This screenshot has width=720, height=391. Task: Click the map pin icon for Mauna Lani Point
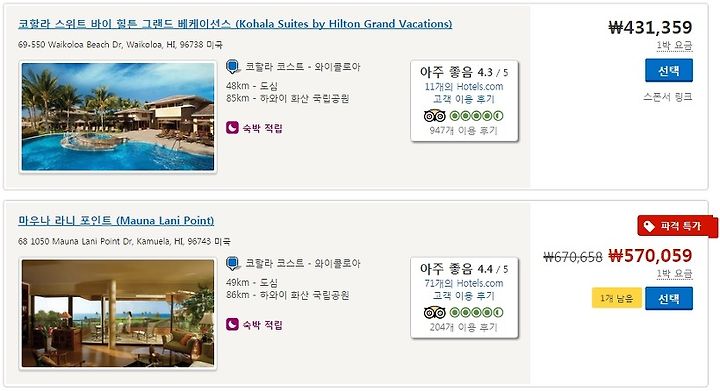pyautogui.click(x=233, y=264)
